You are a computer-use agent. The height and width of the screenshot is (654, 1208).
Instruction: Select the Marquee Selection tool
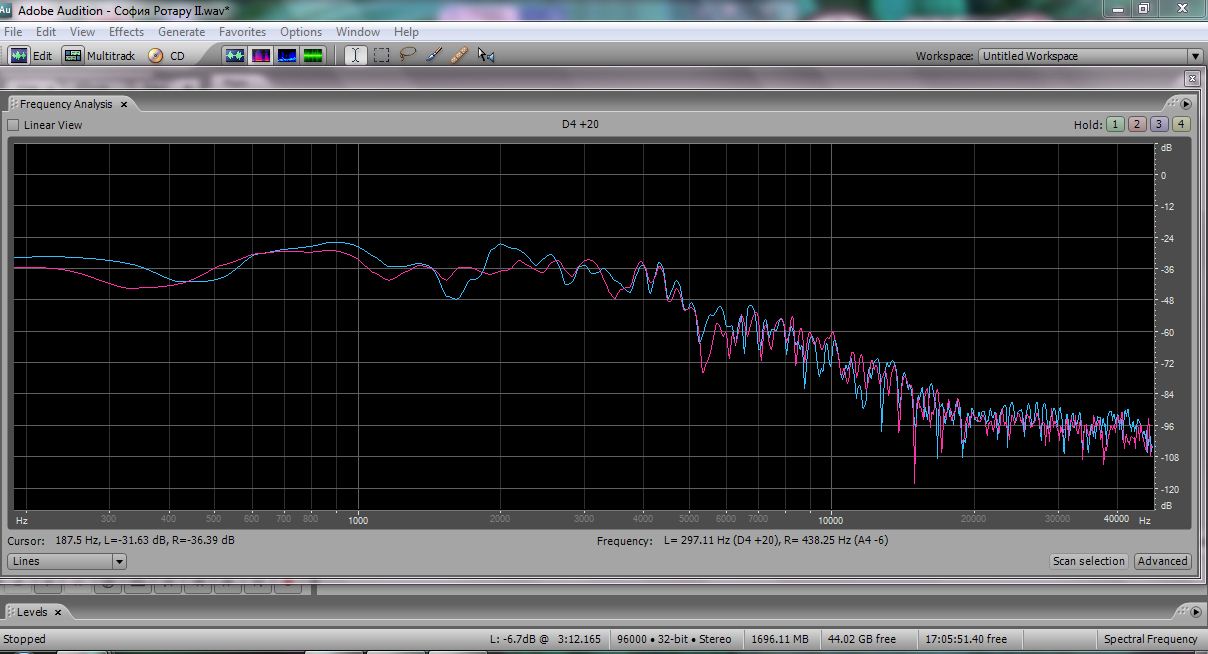coord(381,56)
